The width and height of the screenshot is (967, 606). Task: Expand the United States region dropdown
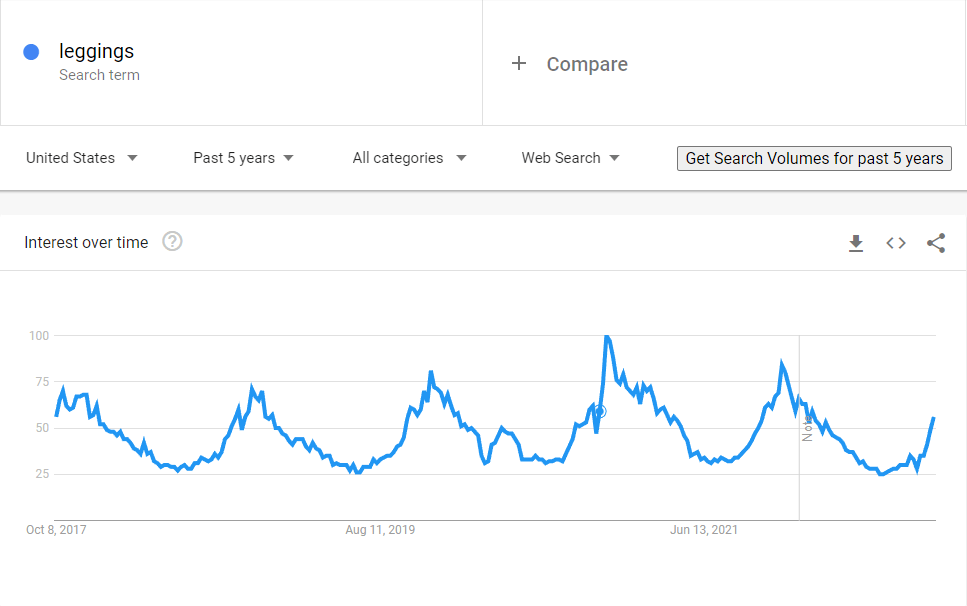(x=81, y=158)
